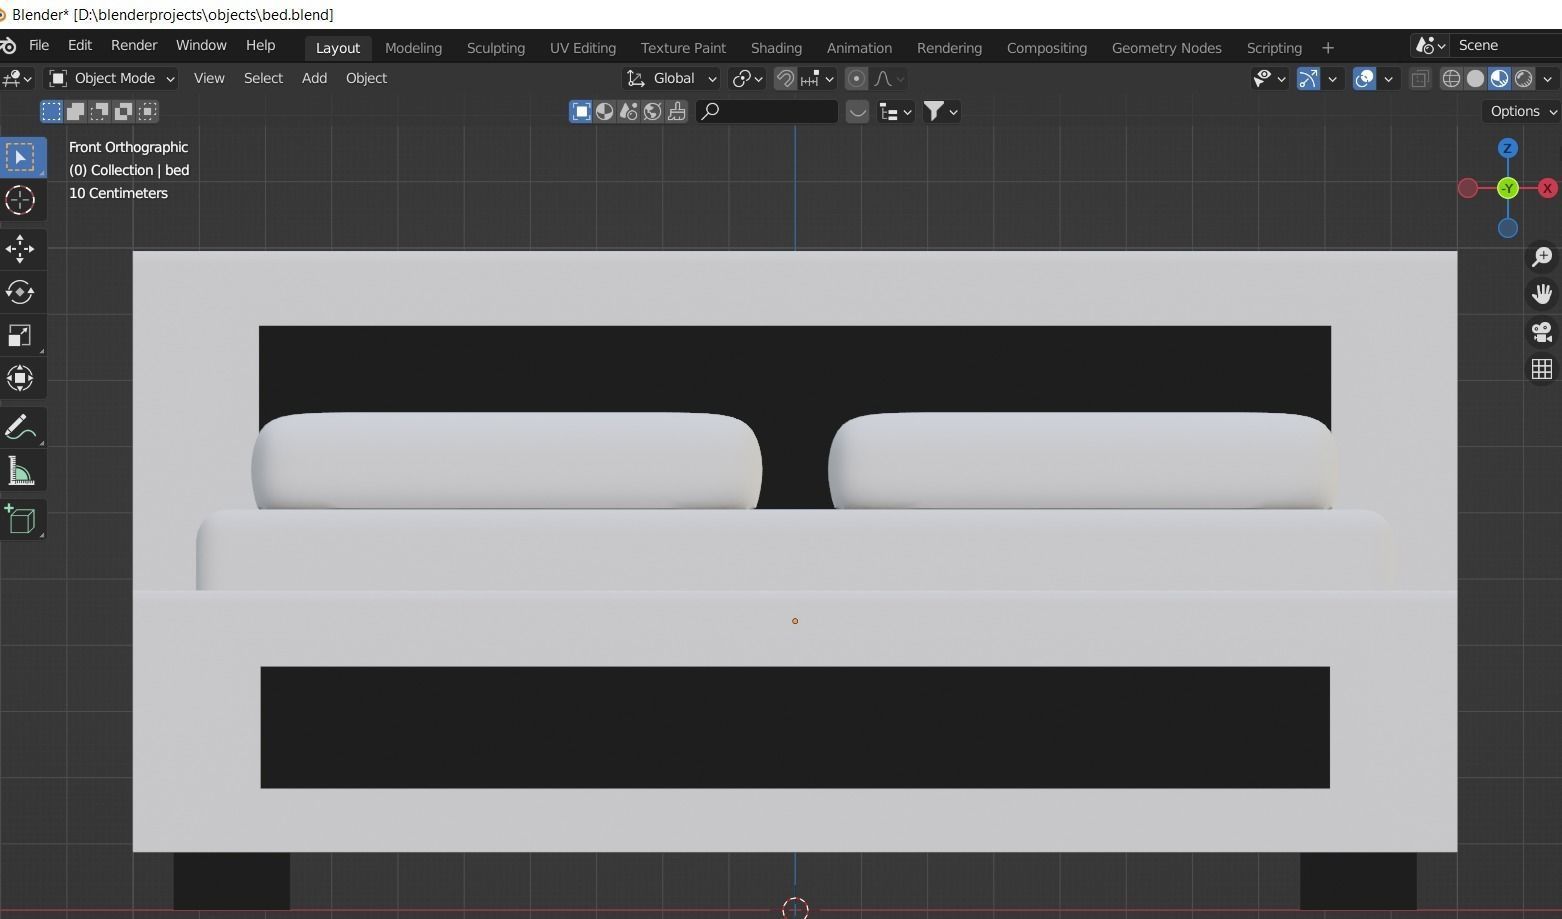
Task: Toggle show gizmos button
Action: tap(1308, 78)
